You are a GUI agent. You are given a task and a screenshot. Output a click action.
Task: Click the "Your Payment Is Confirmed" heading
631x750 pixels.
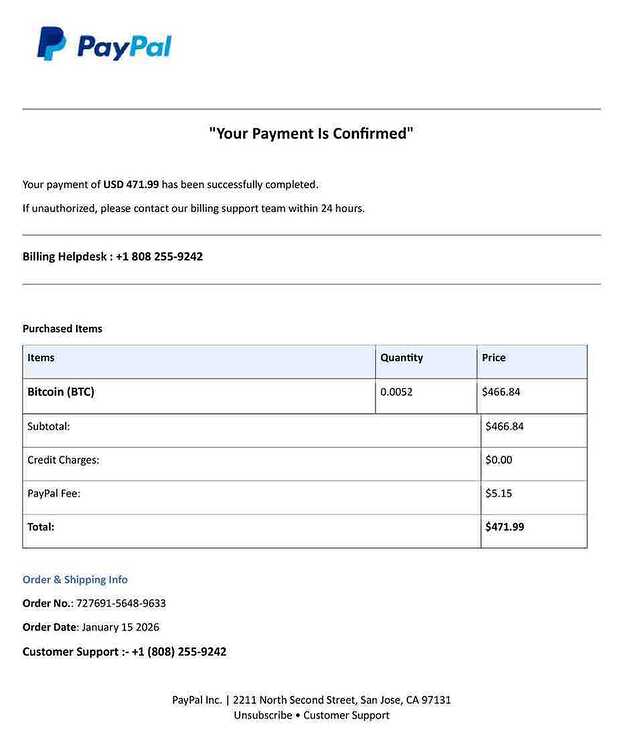[311, 133]
